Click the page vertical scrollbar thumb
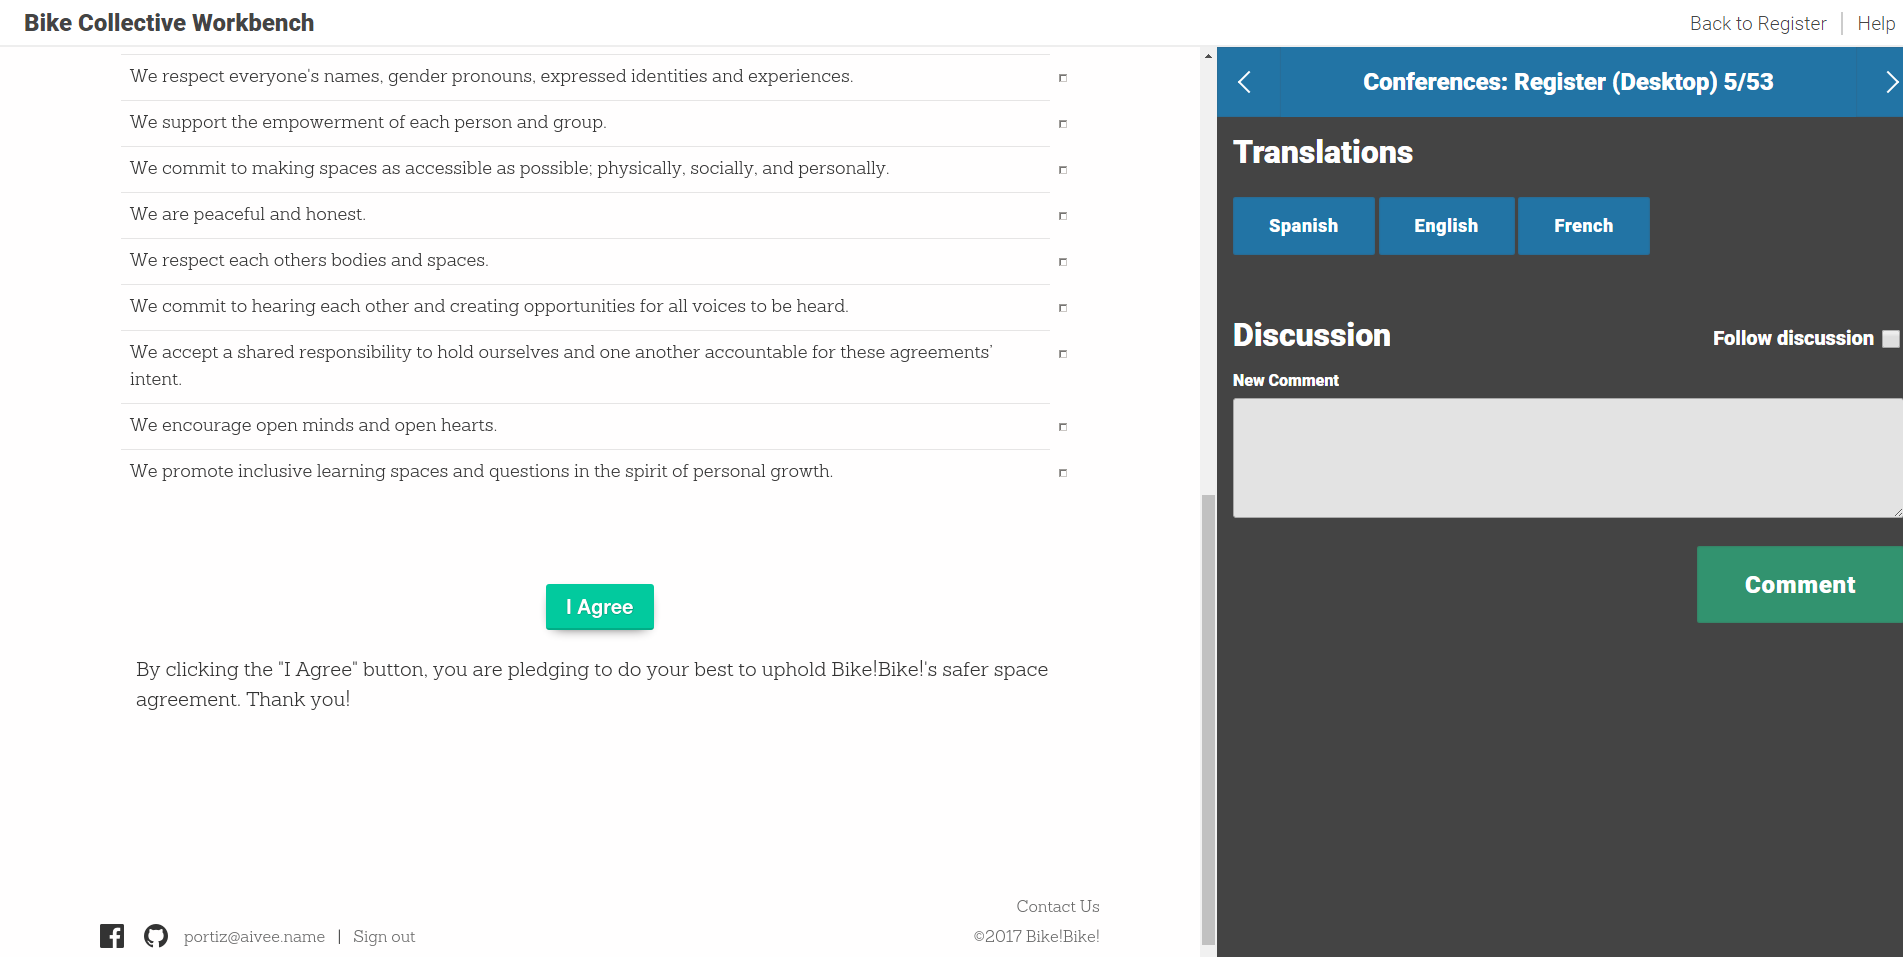 (x=1208, y=718)
